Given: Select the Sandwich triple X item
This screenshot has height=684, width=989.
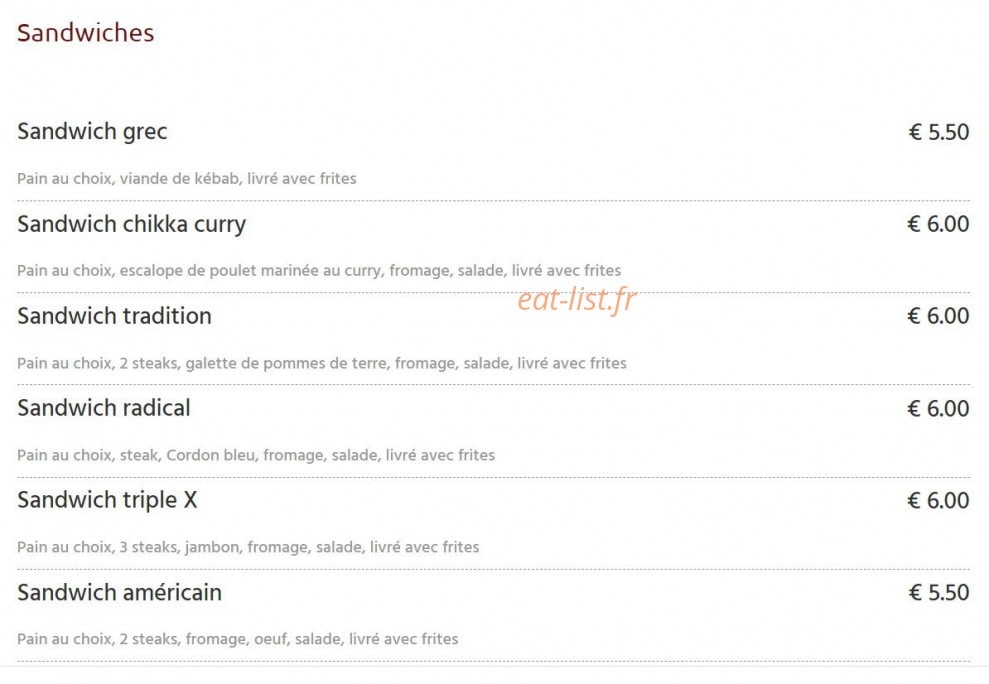Looking at the screenshot, I should coord(107,500).
